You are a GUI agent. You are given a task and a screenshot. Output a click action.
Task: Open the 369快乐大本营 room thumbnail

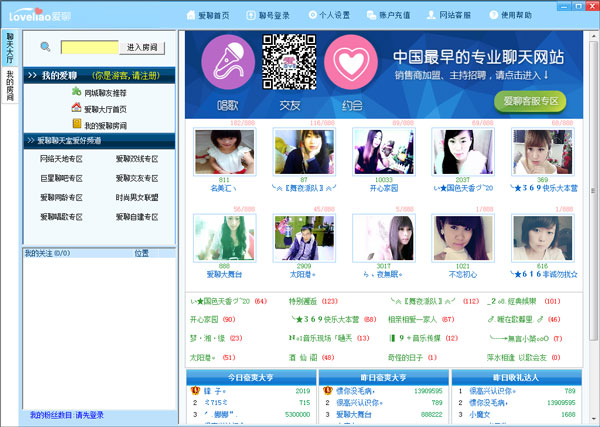click(543, 152)
